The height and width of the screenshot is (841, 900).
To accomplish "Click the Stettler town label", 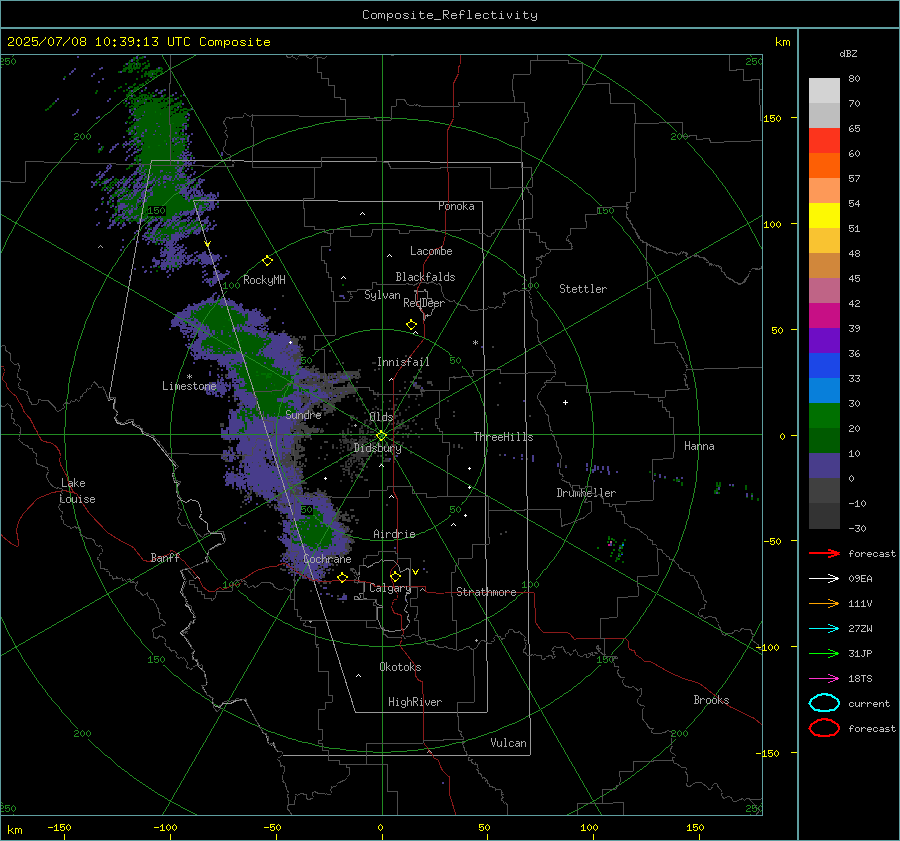I will [x=583, y=289].
